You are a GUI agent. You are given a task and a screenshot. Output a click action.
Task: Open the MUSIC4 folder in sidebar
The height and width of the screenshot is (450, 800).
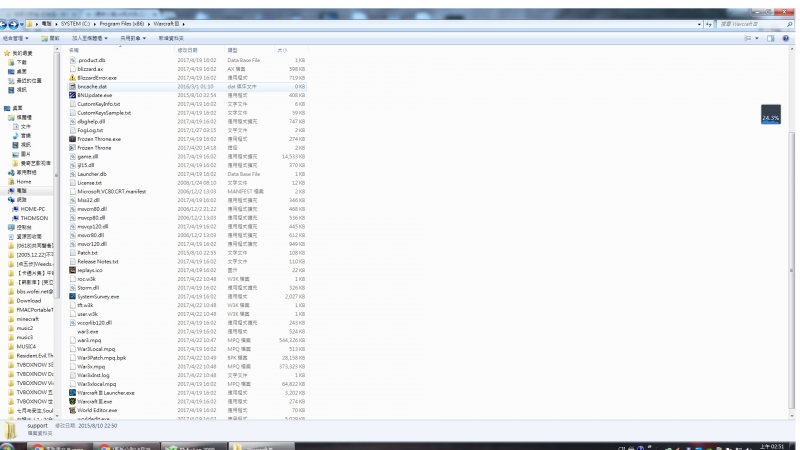(x=26, y=347)
